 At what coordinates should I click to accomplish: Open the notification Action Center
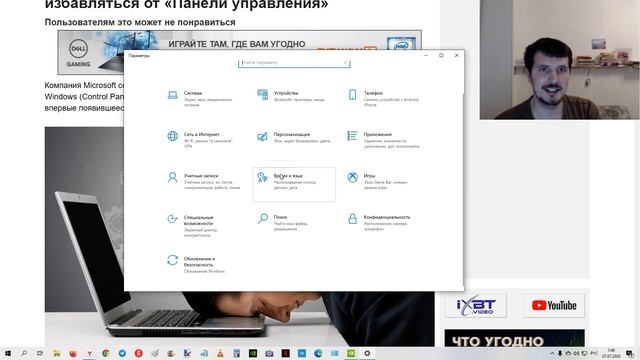(x=630, y=353)
